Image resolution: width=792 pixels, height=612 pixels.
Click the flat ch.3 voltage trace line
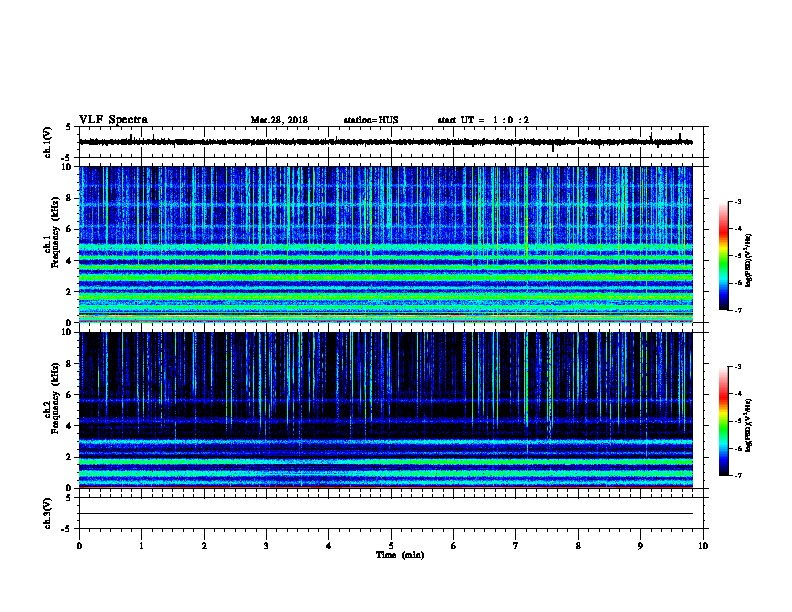coord(386,514)
